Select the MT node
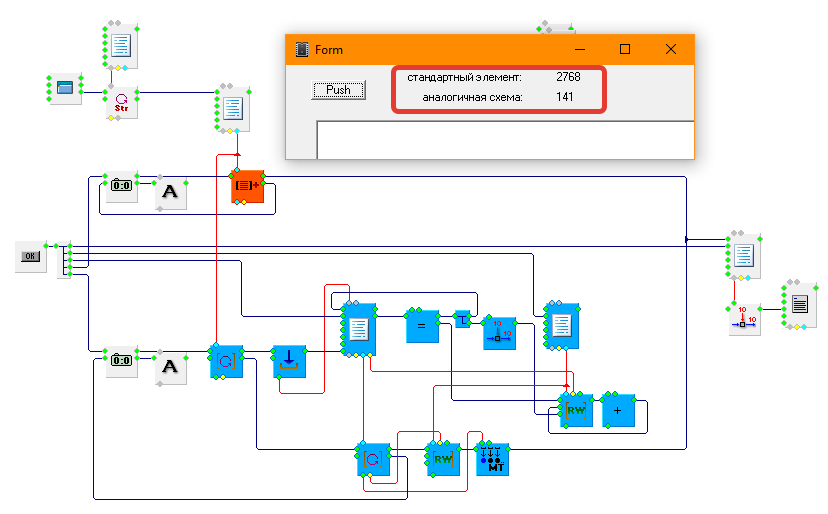 click(x=492, y=459)
